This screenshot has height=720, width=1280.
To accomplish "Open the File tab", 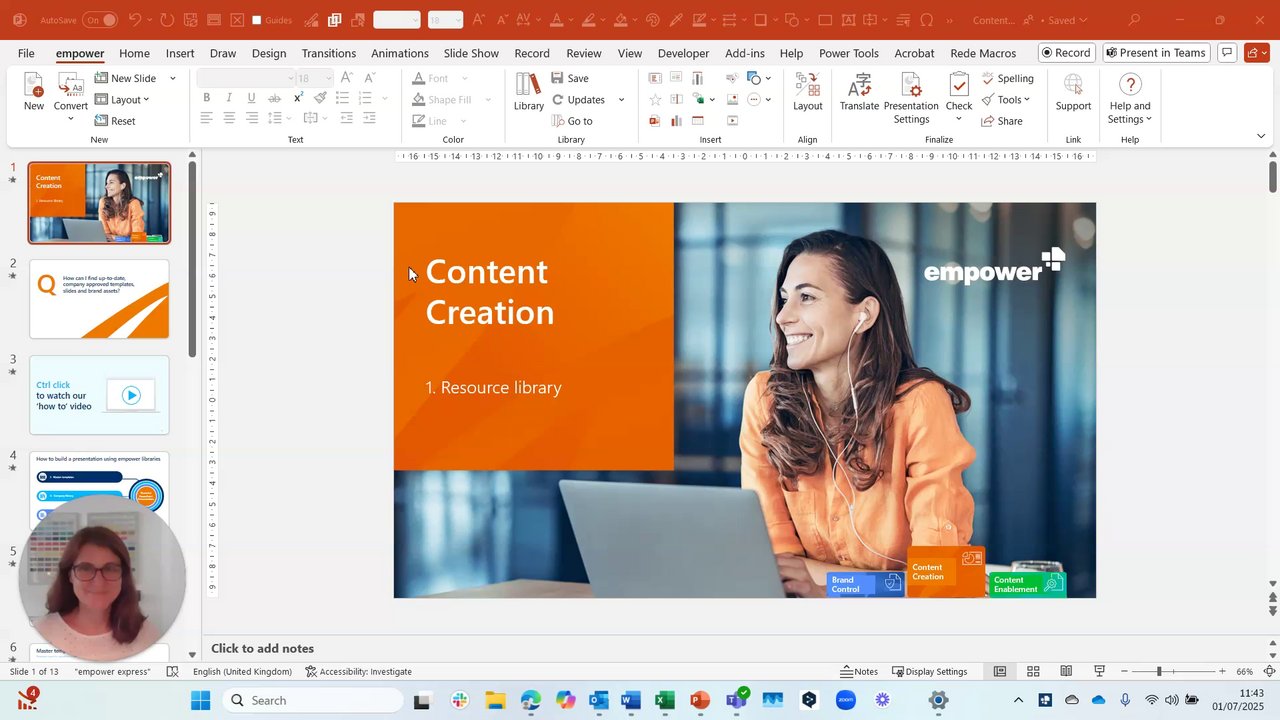I will tap(26, 53).
